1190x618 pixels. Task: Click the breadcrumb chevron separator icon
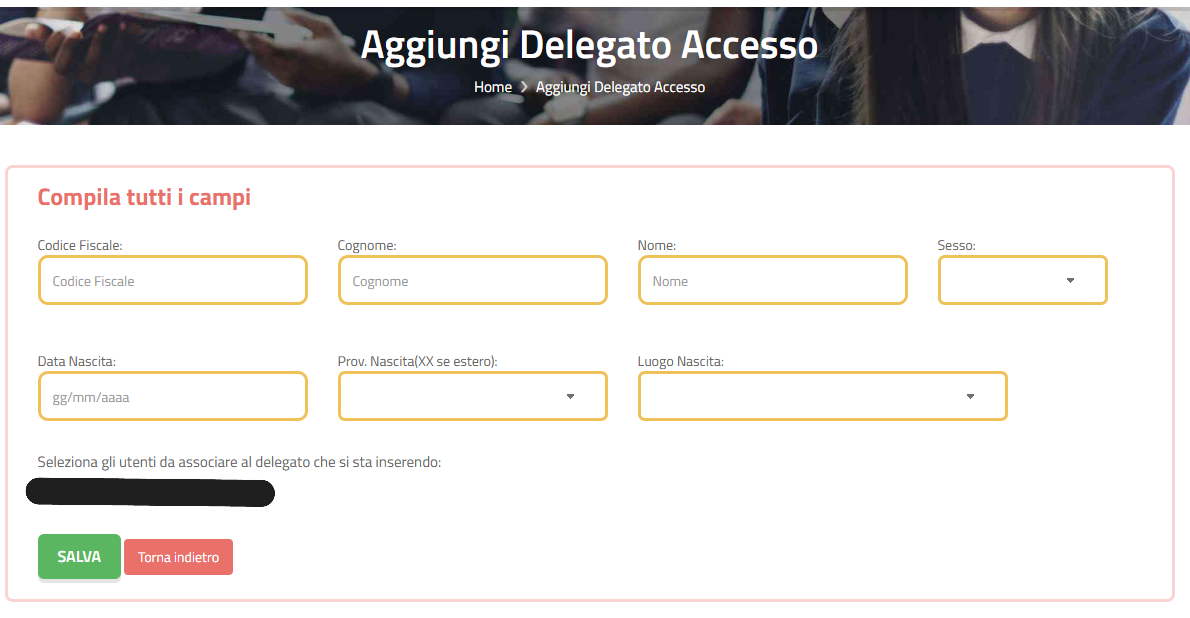click(x=524, y=87)
